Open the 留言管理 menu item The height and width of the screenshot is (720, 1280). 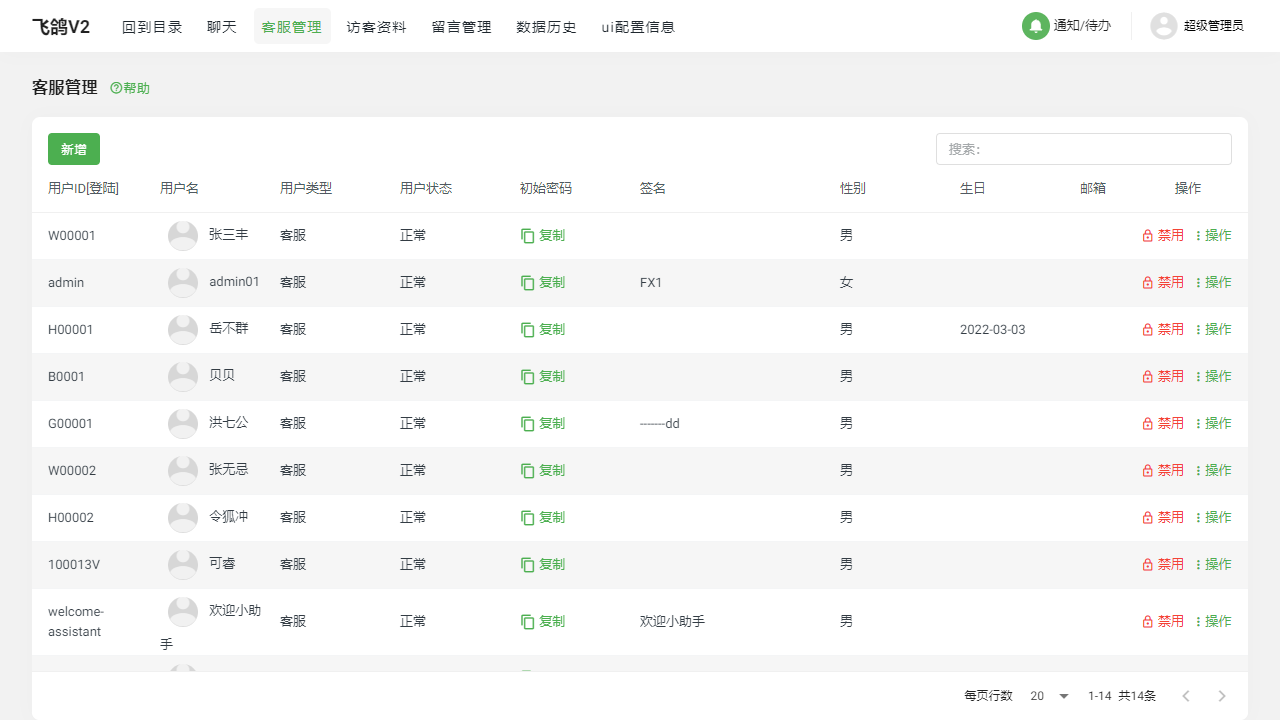[461, 27]
